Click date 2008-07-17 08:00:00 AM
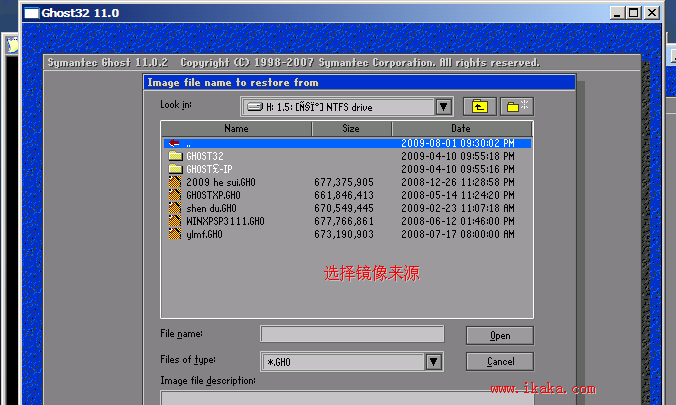 pyautogui.click(x=458, y=234)
